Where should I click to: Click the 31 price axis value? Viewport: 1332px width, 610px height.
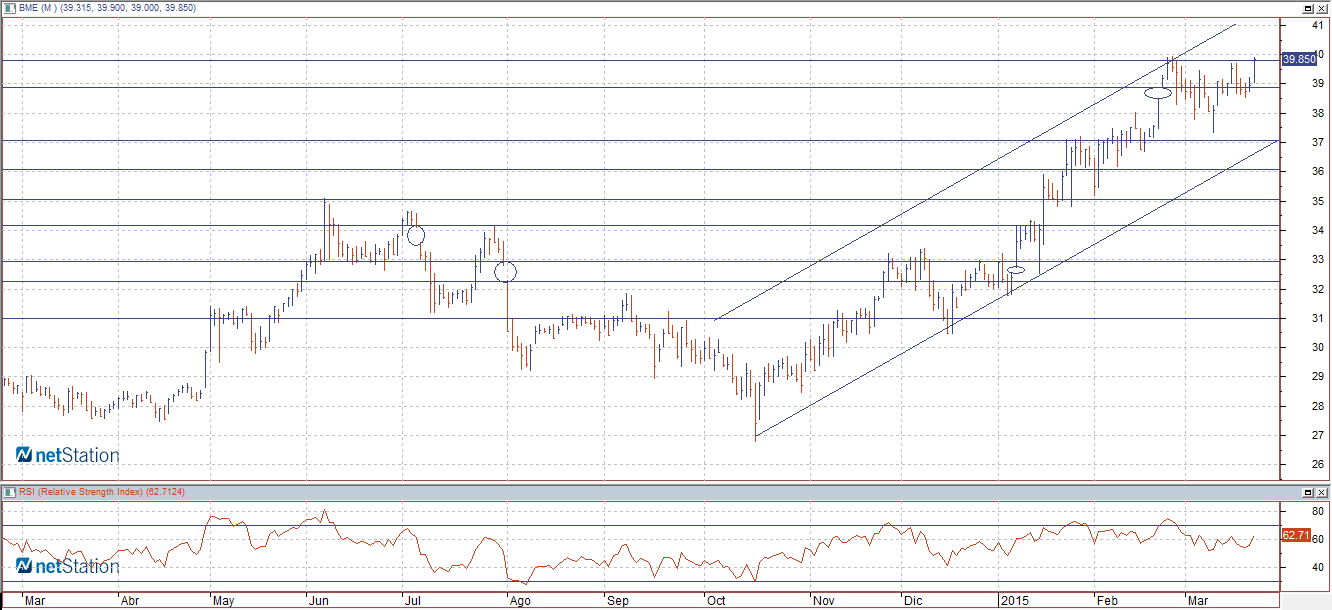click(x=1319, y=318)
